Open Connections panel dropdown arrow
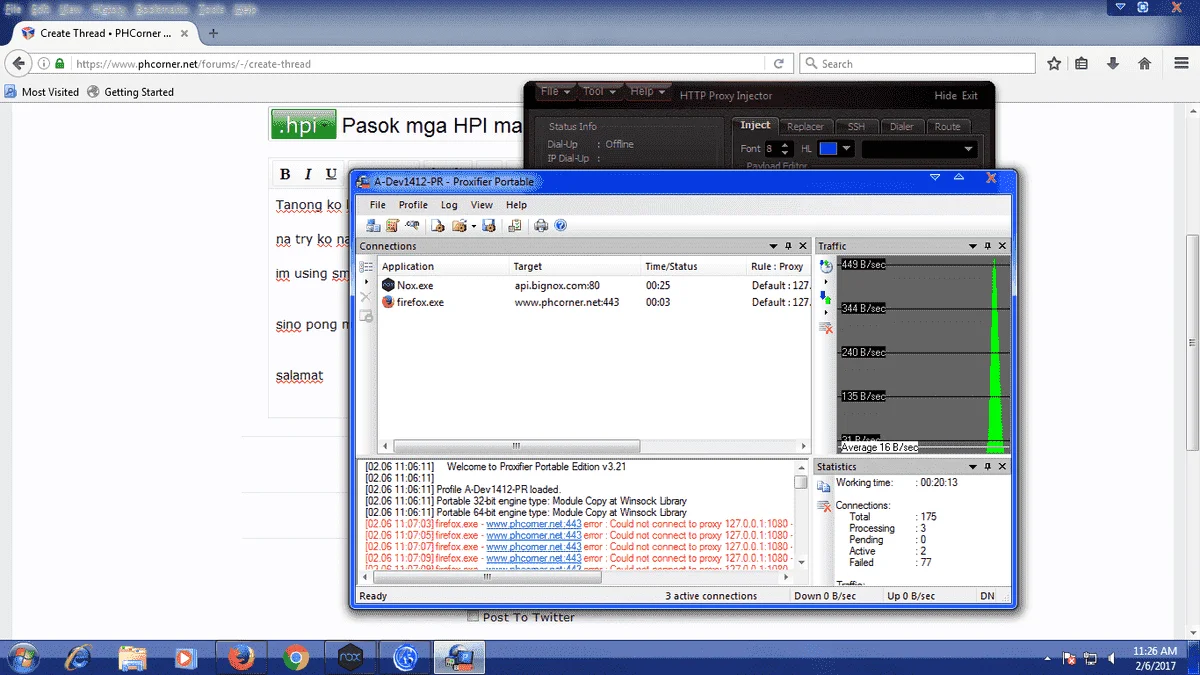This screenshot has height=675, width=1200. [x=773, y=246]
